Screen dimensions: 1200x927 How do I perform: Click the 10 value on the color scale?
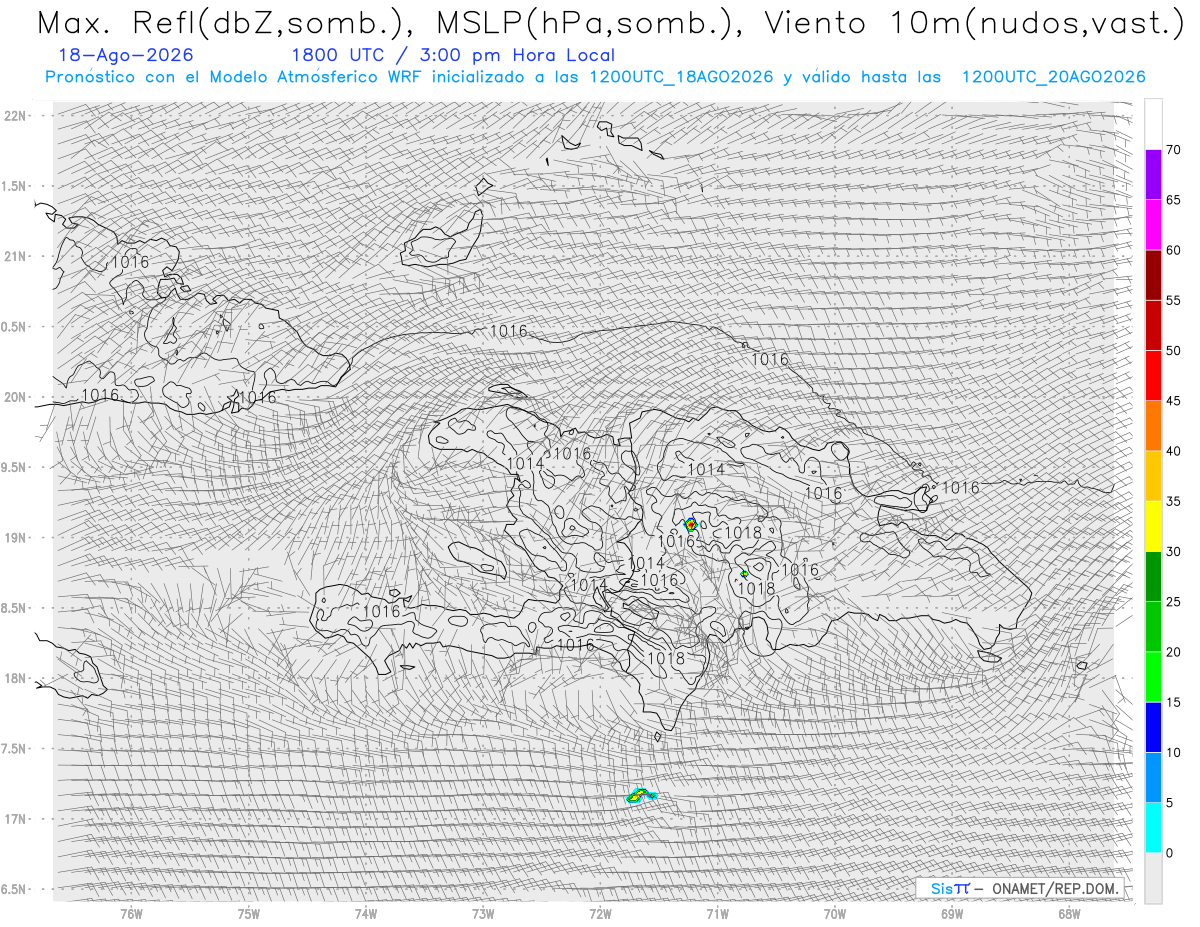[x=1173, y=752]
